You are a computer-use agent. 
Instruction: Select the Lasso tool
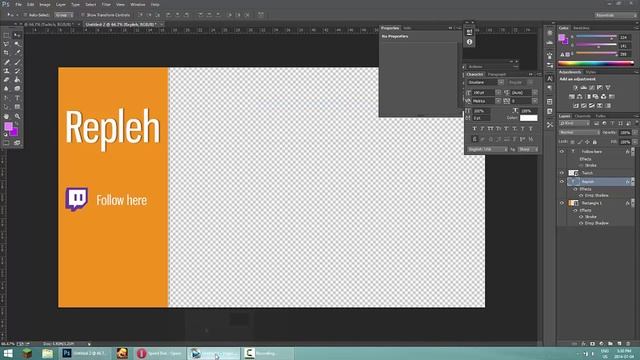click(x=6, y=44)
